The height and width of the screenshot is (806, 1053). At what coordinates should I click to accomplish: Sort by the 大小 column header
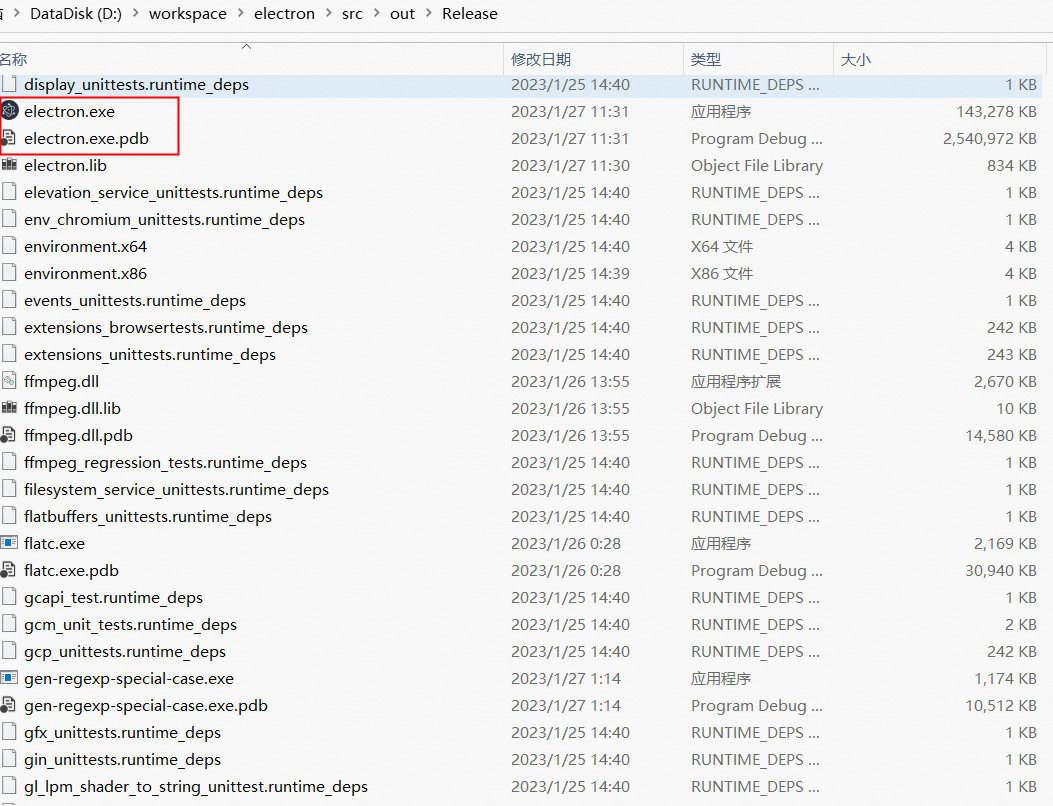click(x=940, y=59)
